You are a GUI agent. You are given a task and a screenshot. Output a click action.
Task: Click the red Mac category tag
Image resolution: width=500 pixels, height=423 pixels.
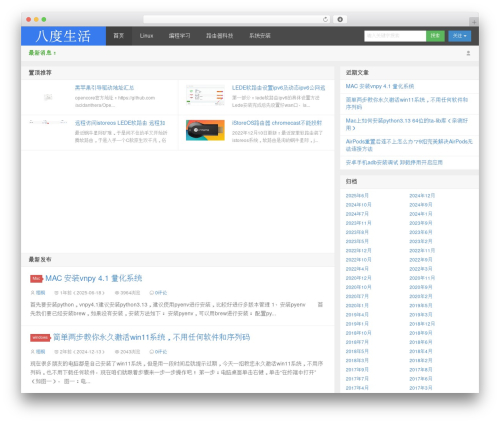coord(36,279)
